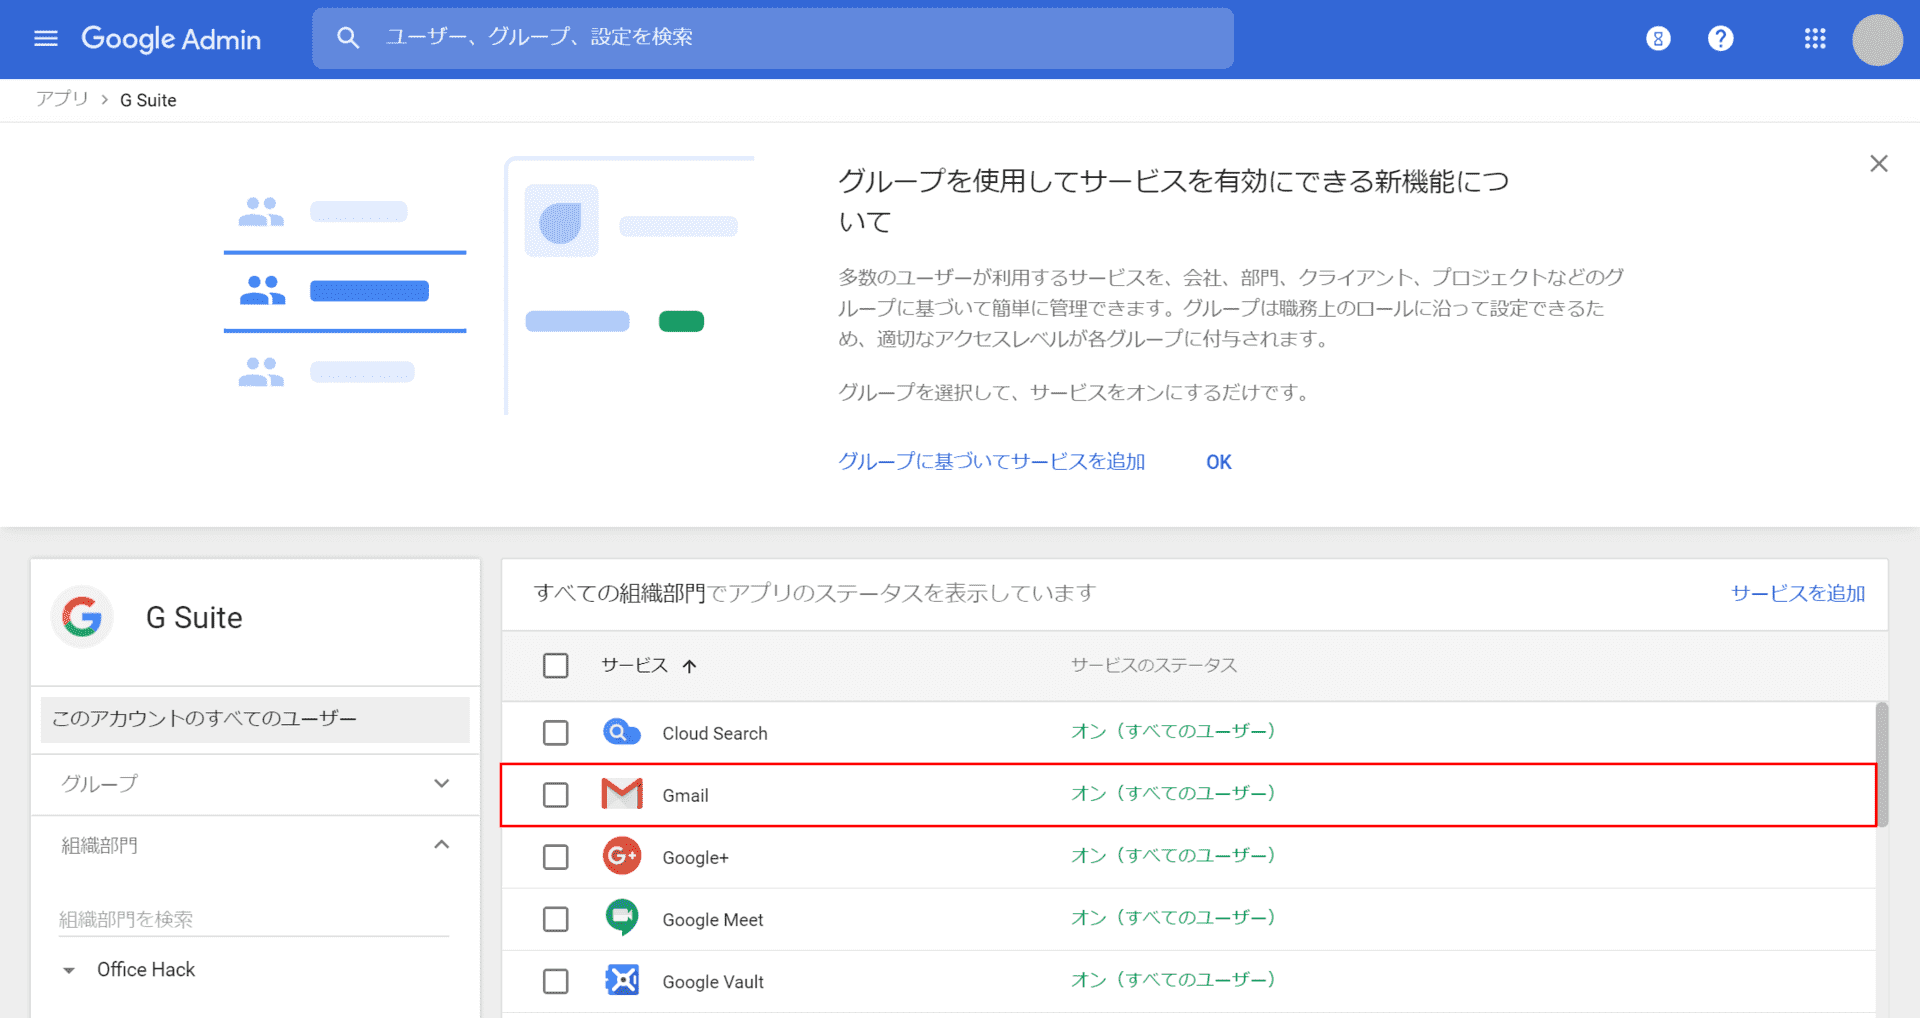The height and width of the screenshot is (1018, 1920).
Task: Select the Office Hack organizational unit
Action: 146,969
